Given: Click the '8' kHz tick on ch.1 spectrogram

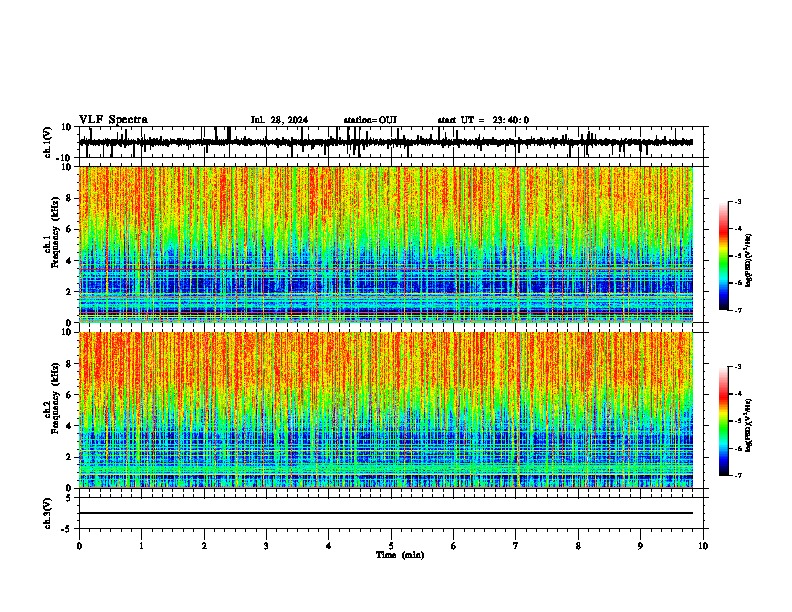Looking at the screenshot, I should click(x=69, y=198).
